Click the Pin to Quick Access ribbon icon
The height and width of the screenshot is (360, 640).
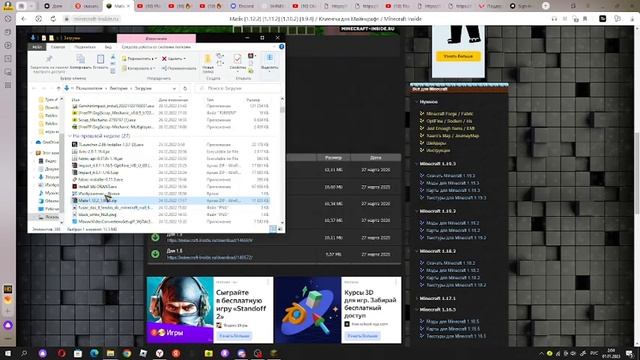(49, 60)
